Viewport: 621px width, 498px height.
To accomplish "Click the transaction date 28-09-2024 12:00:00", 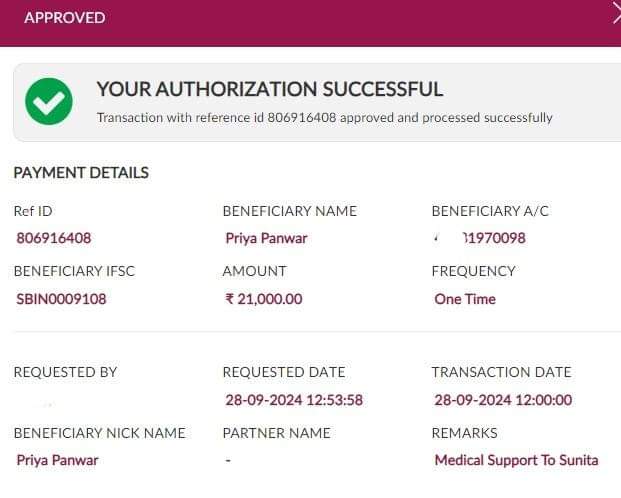I will click(503, 400).
